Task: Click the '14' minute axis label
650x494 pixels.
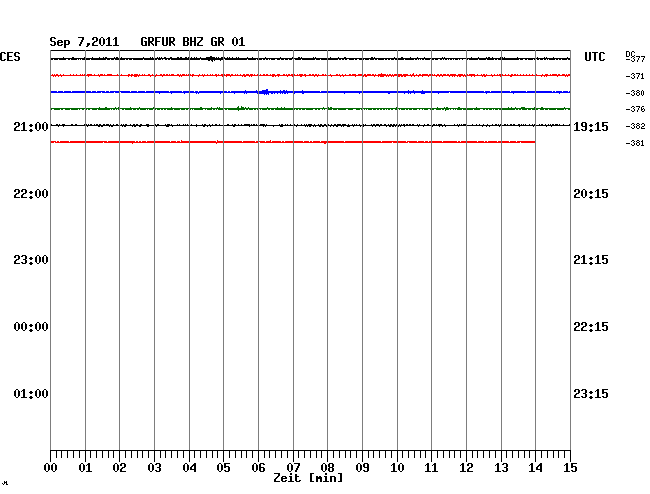Action: point(535,468)
